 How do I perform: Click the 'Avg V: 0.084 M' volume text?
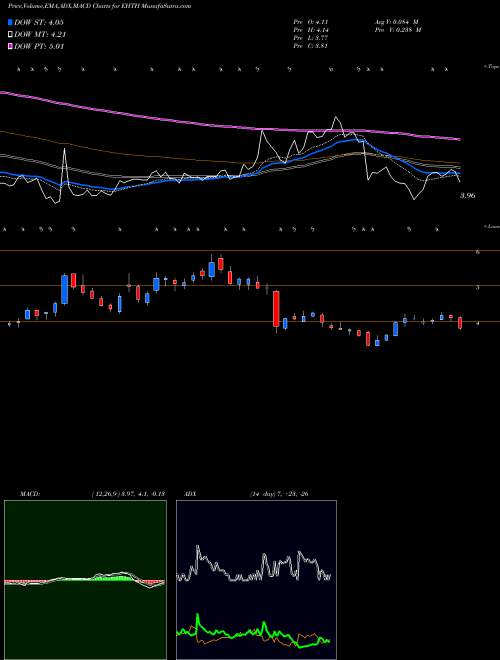(x=396, y=21)
